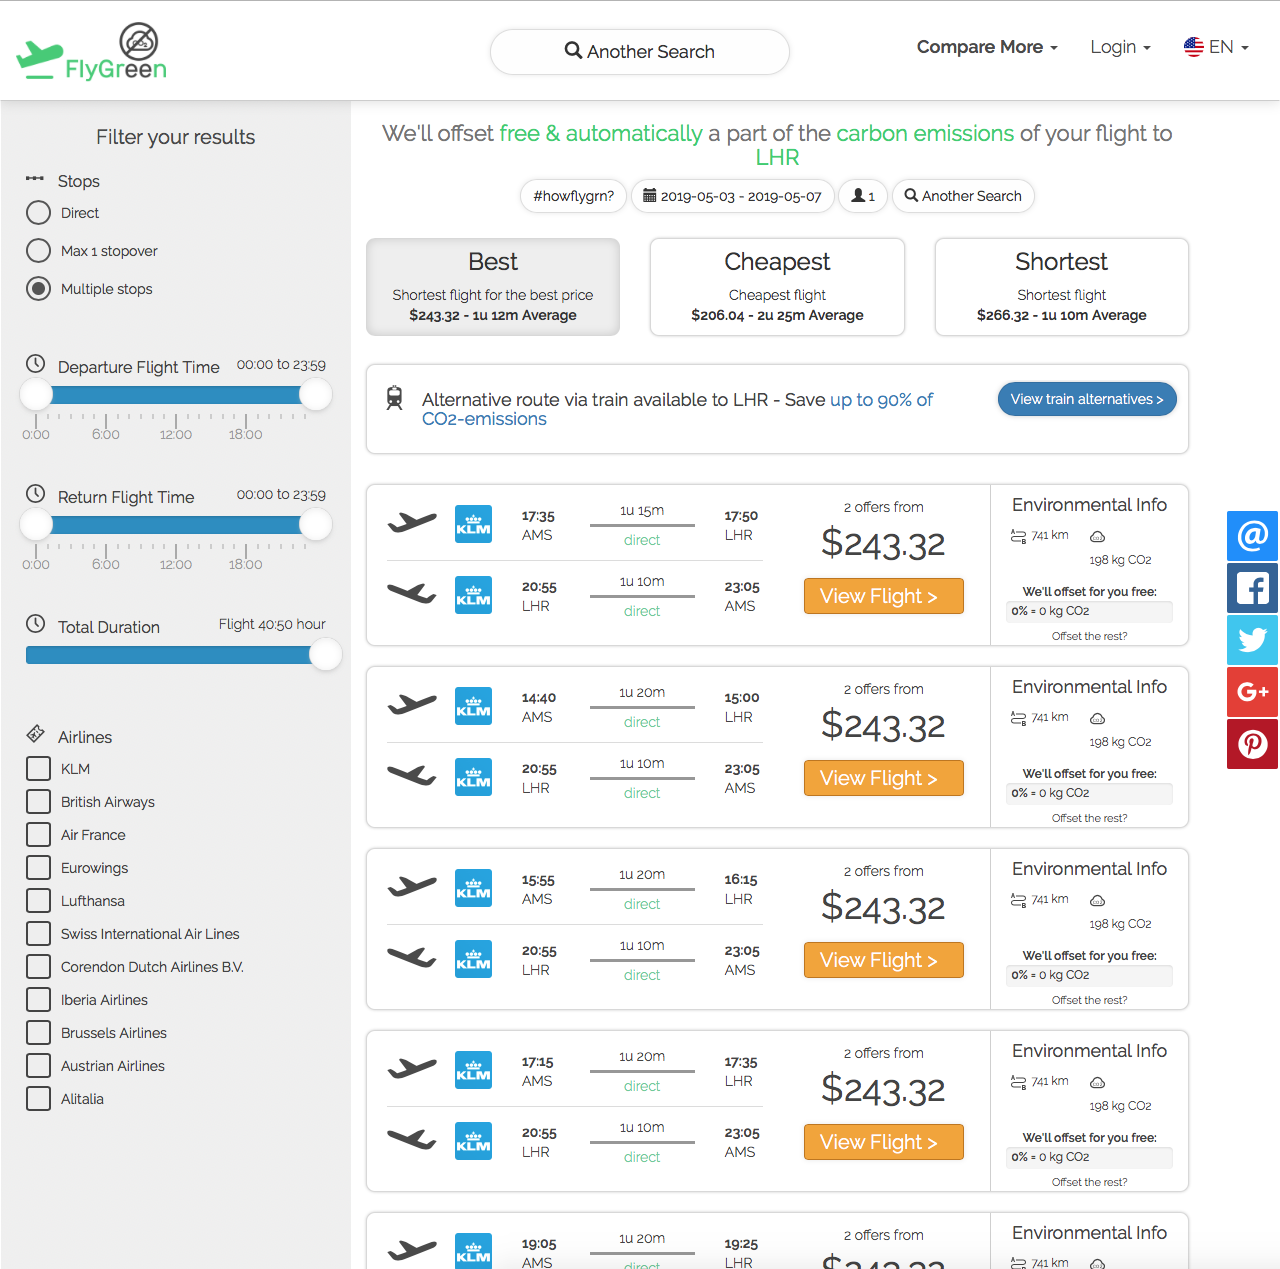
Task: Click the FlyGreen logo
Action: (92, 51)
